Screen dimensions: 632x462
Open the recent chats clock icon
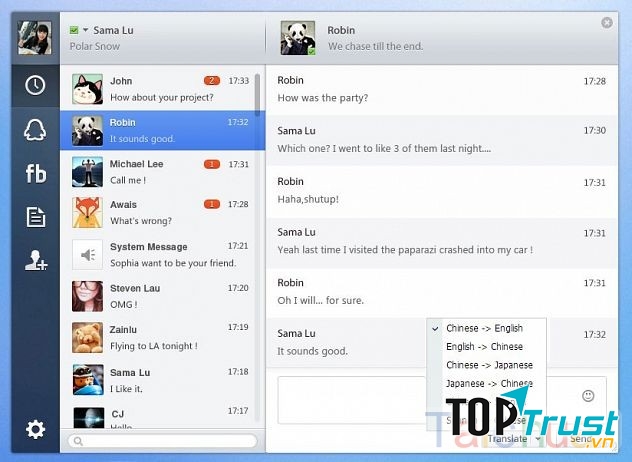pos(35,85)
